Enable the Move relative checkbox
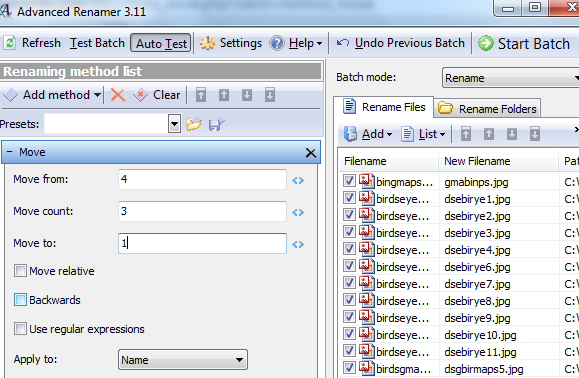 (20, 271)
